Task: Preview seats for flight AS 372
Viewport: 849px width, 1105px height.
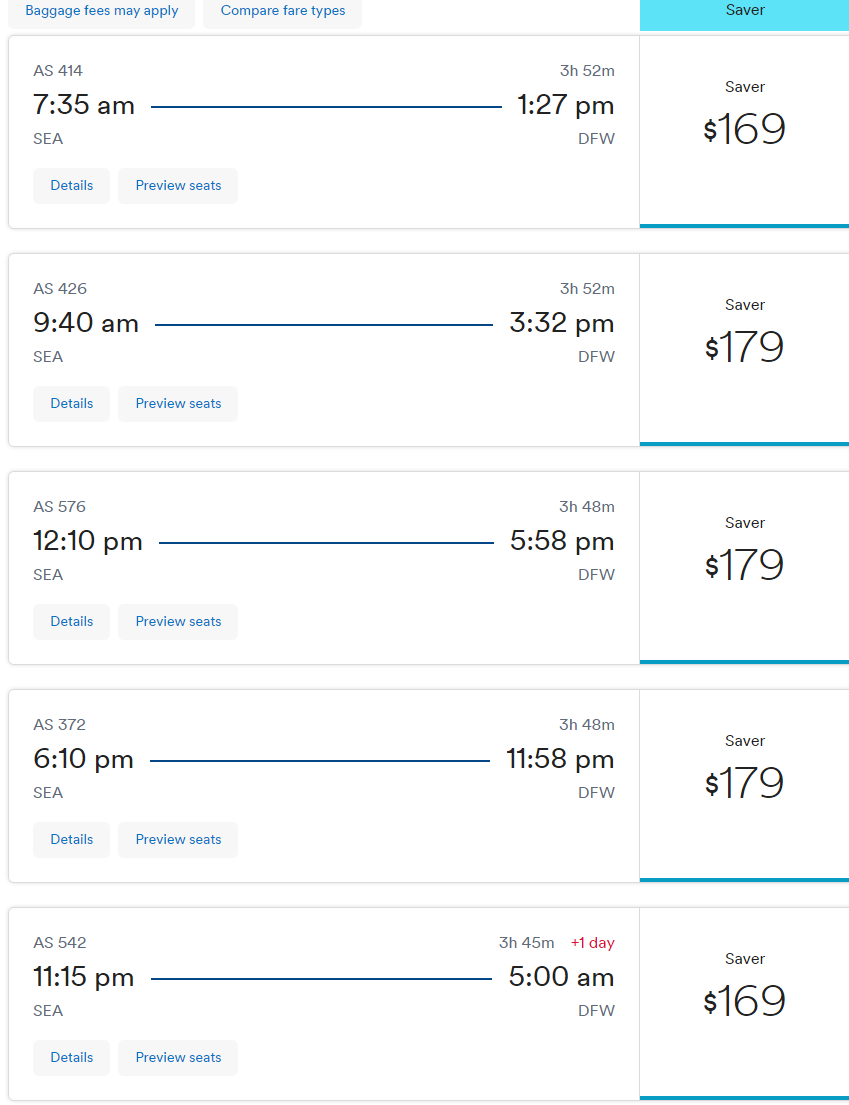Action: coord(178,839)
